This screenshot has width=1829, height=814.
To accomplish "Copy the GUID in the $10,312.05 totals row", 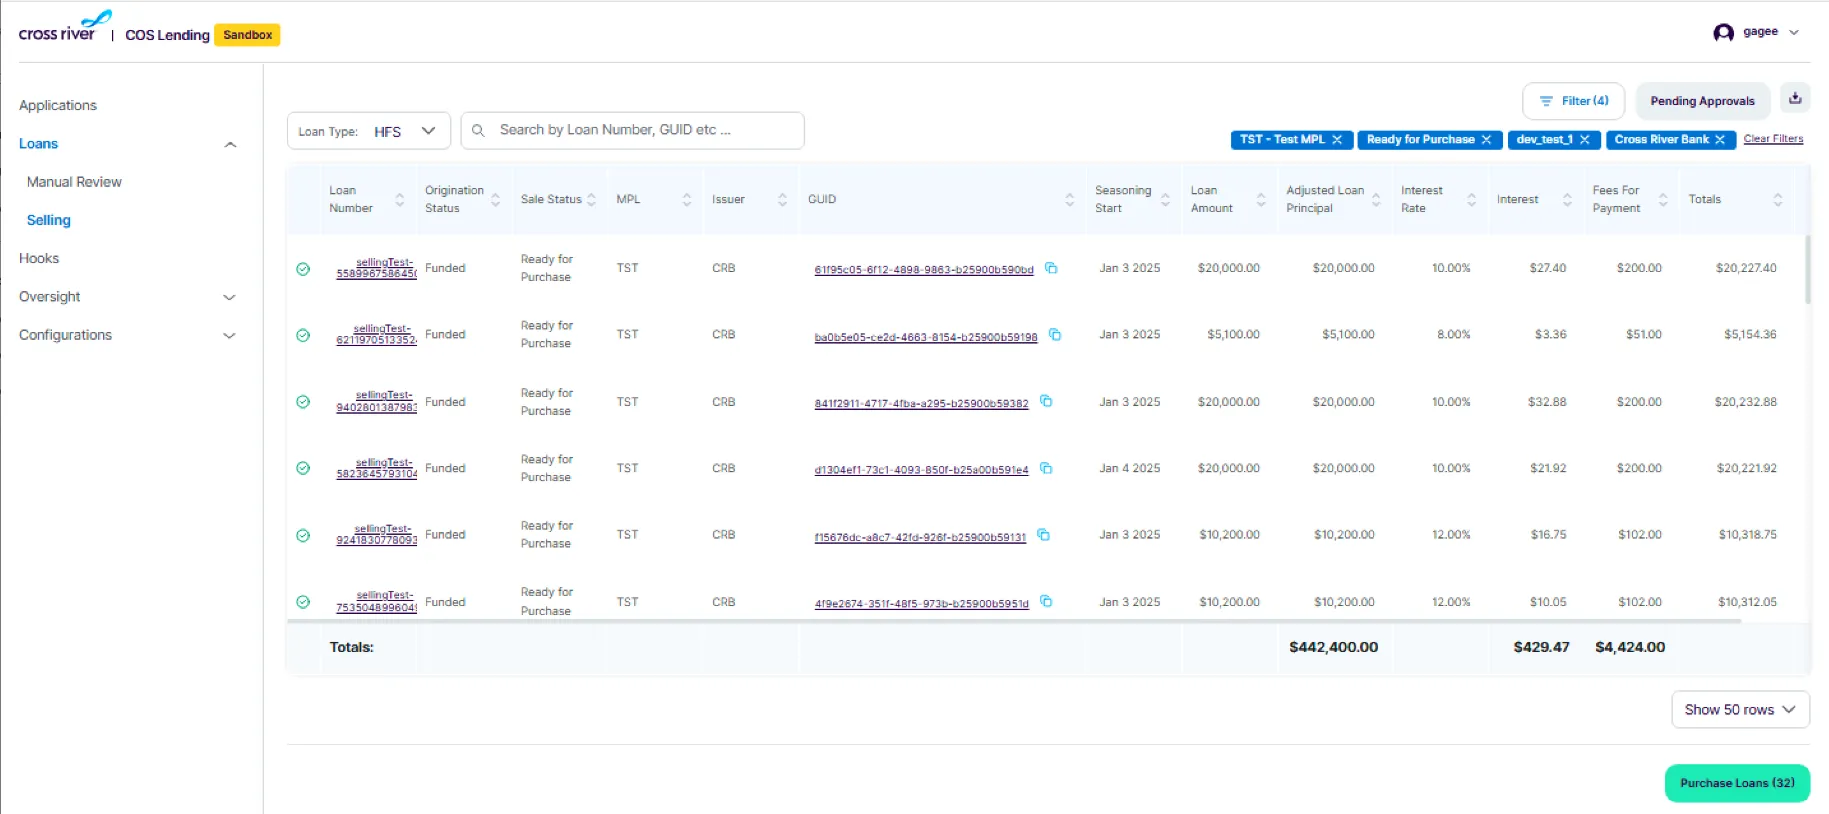I will tap(1046, 601).
